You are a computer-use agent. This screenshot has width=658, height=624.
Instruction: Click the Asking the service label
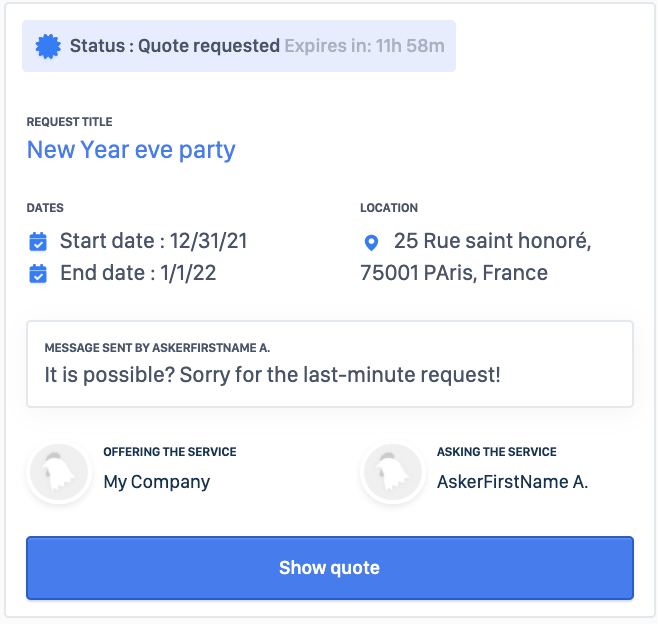[x=496, y=452]
